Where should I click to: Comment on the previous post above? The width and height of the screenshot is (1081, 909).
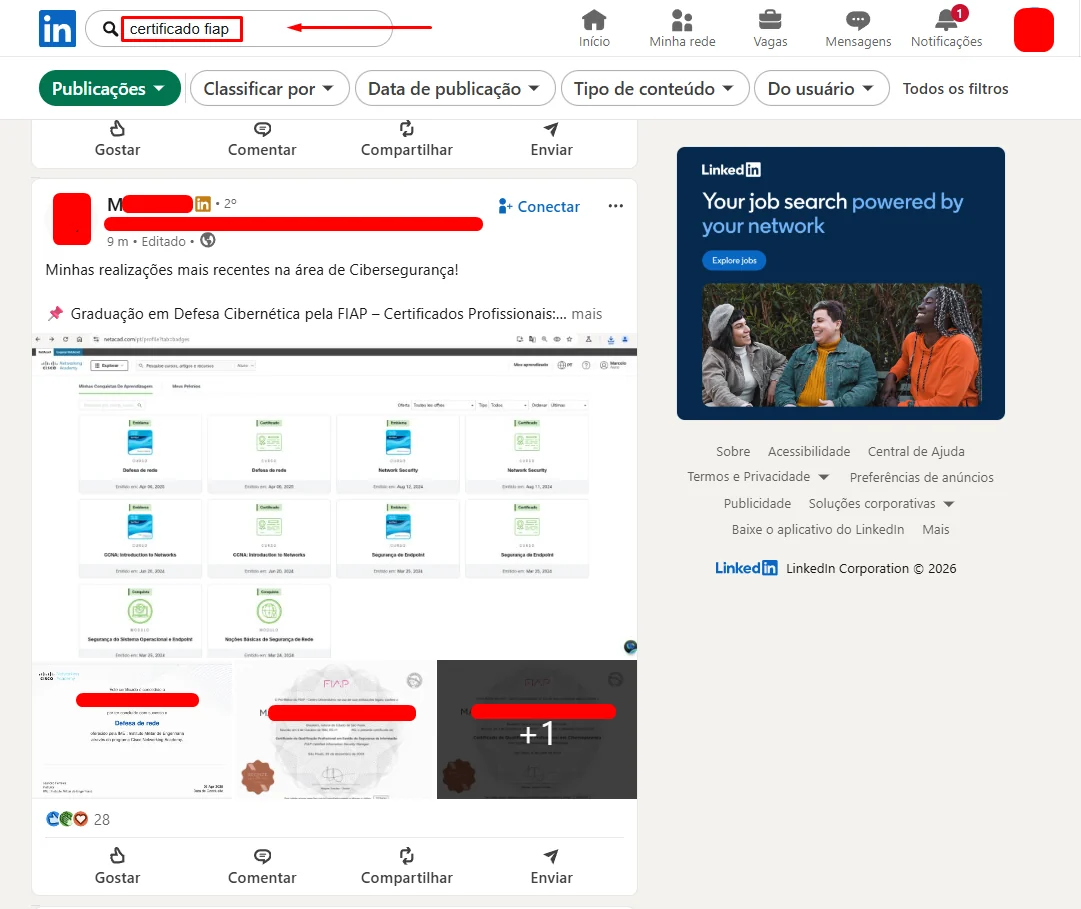coord(262,139)
